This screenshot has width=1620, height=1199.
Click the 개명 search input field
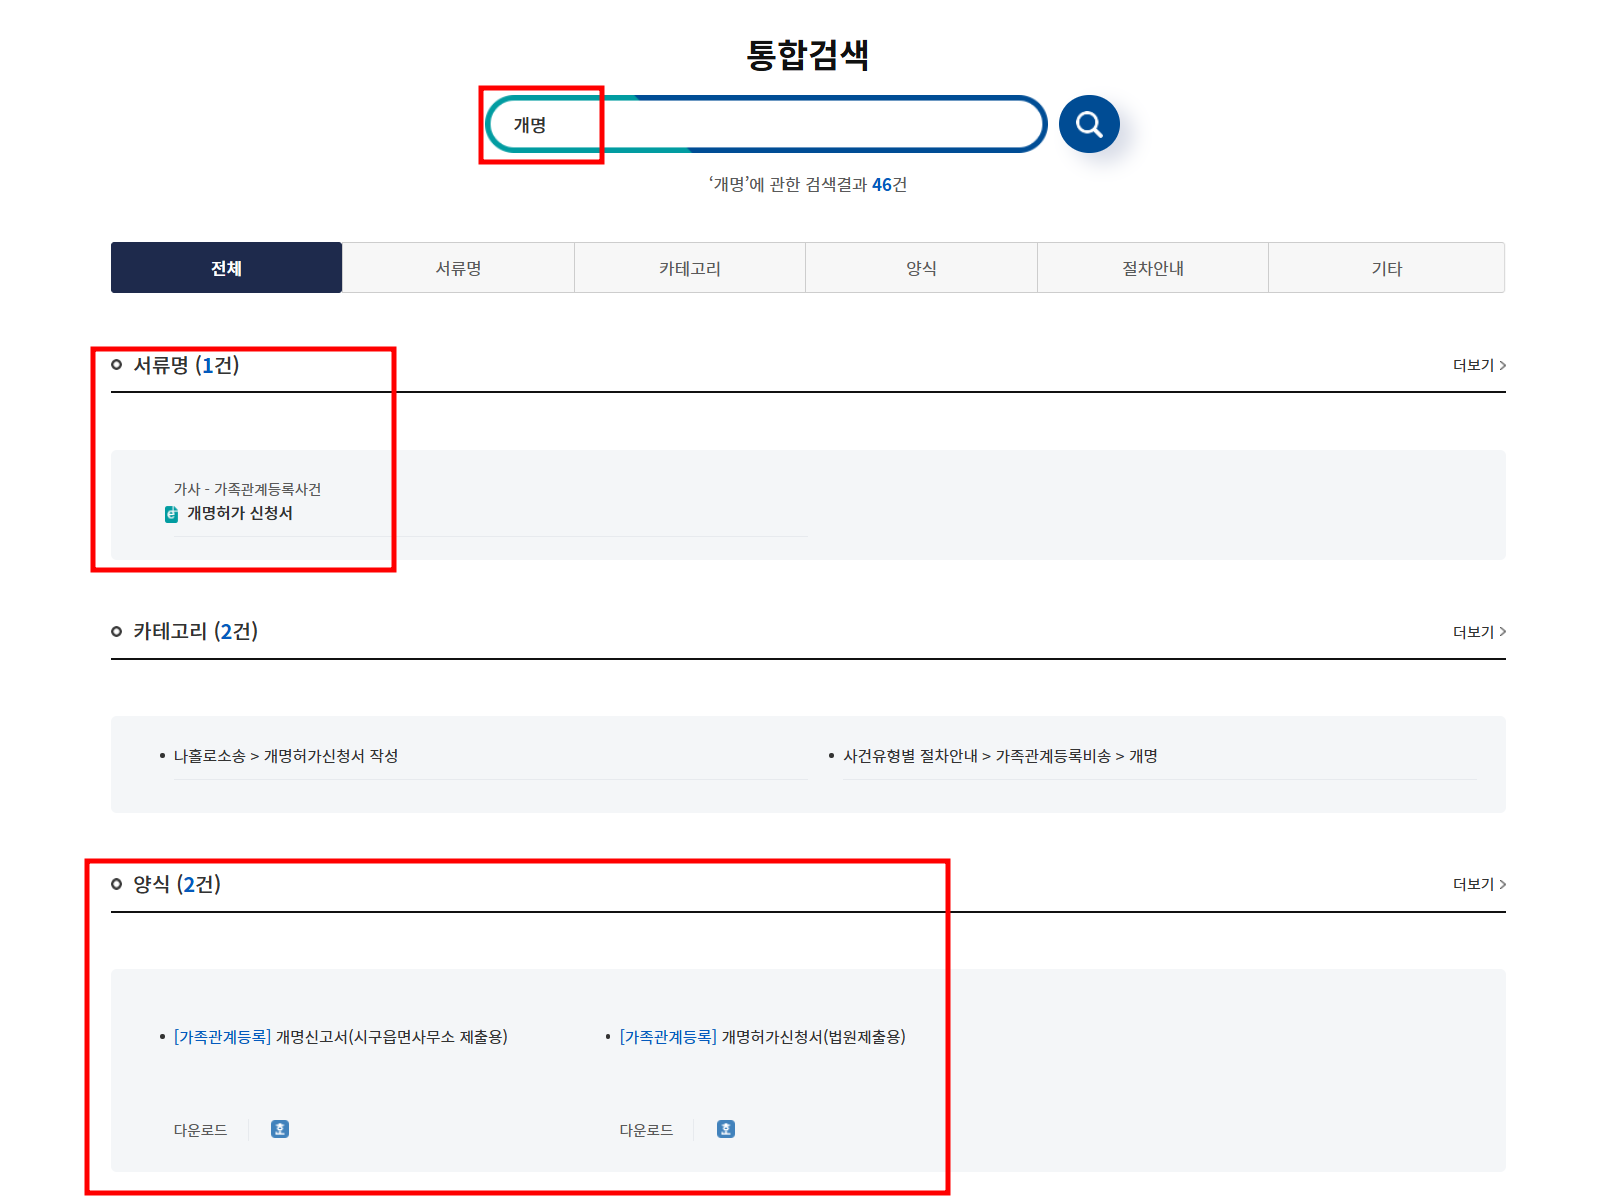(x=765, y=124)
